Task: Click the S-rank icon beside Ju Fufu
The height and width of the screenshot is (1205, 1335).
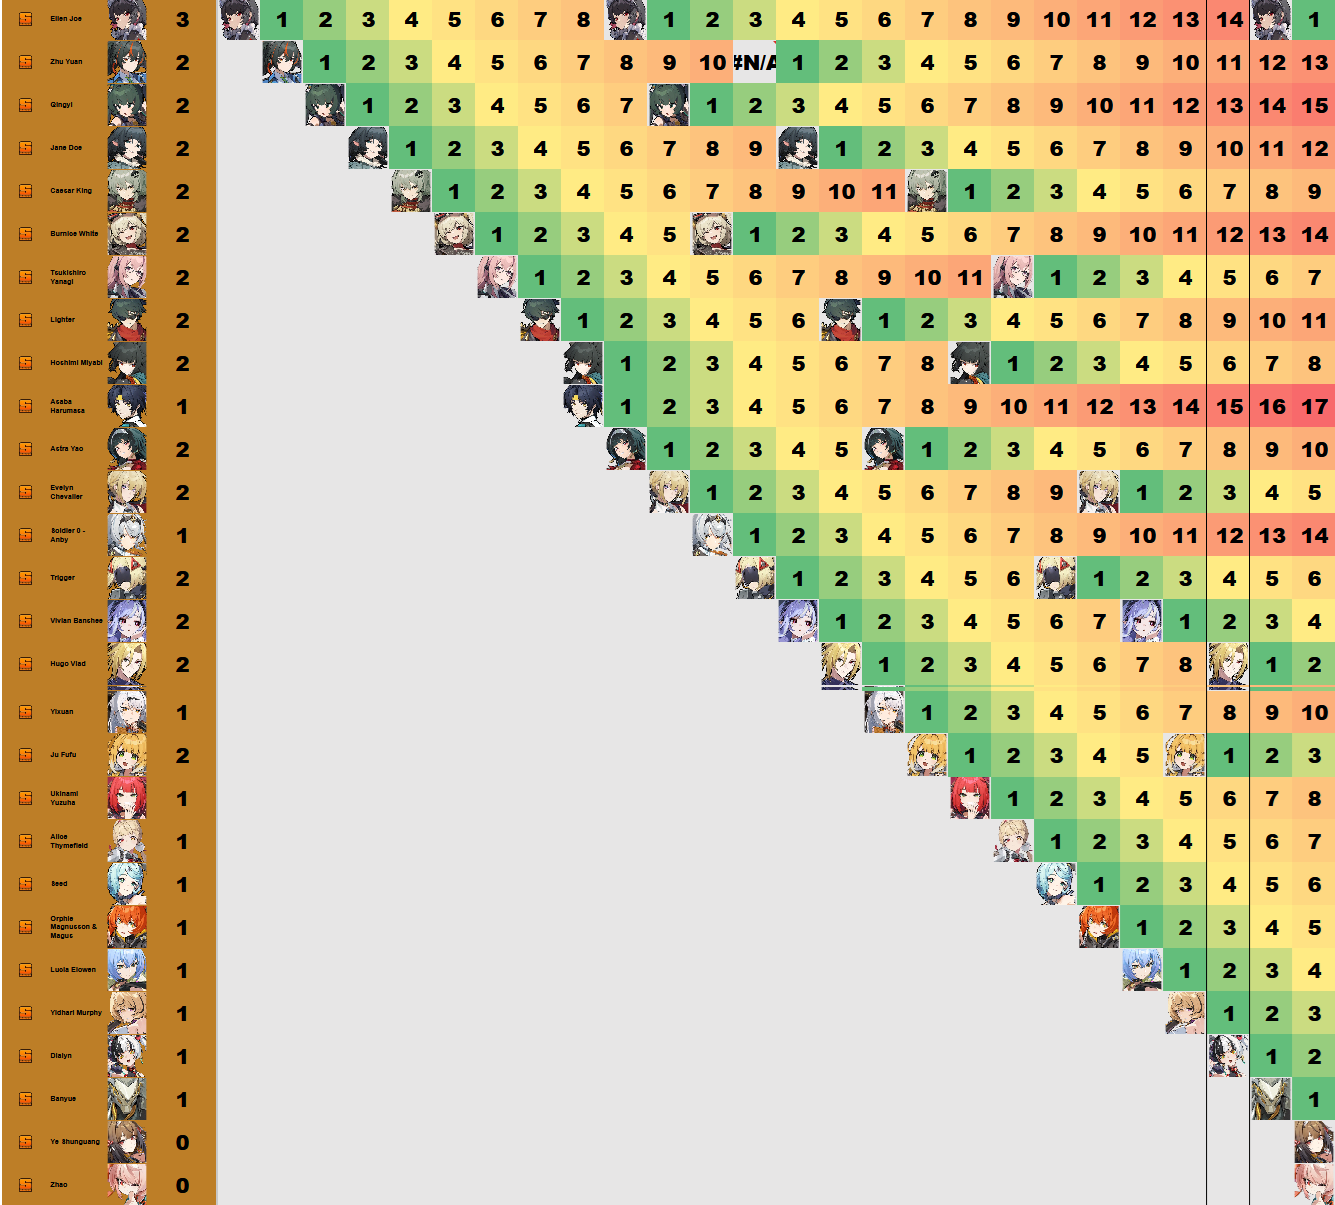Action: pyautogui.click(x=26, y=755)
